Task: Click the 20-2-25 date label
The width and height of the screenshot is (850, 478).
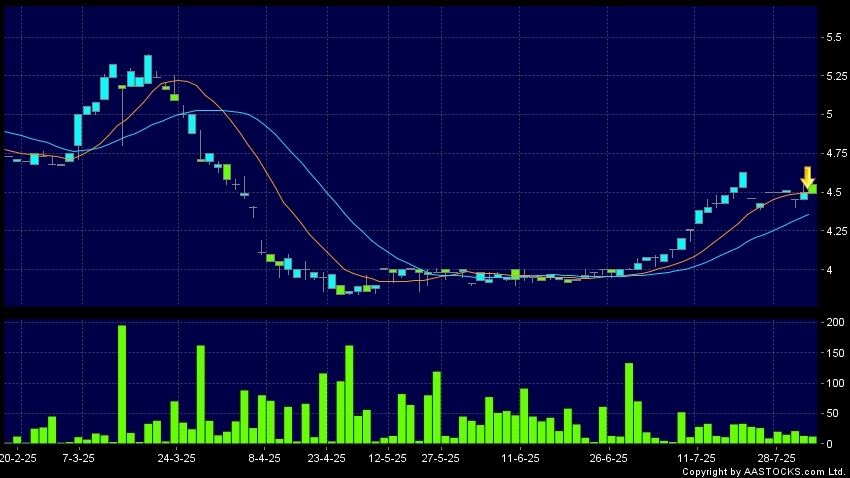Action: coord(18,458)
